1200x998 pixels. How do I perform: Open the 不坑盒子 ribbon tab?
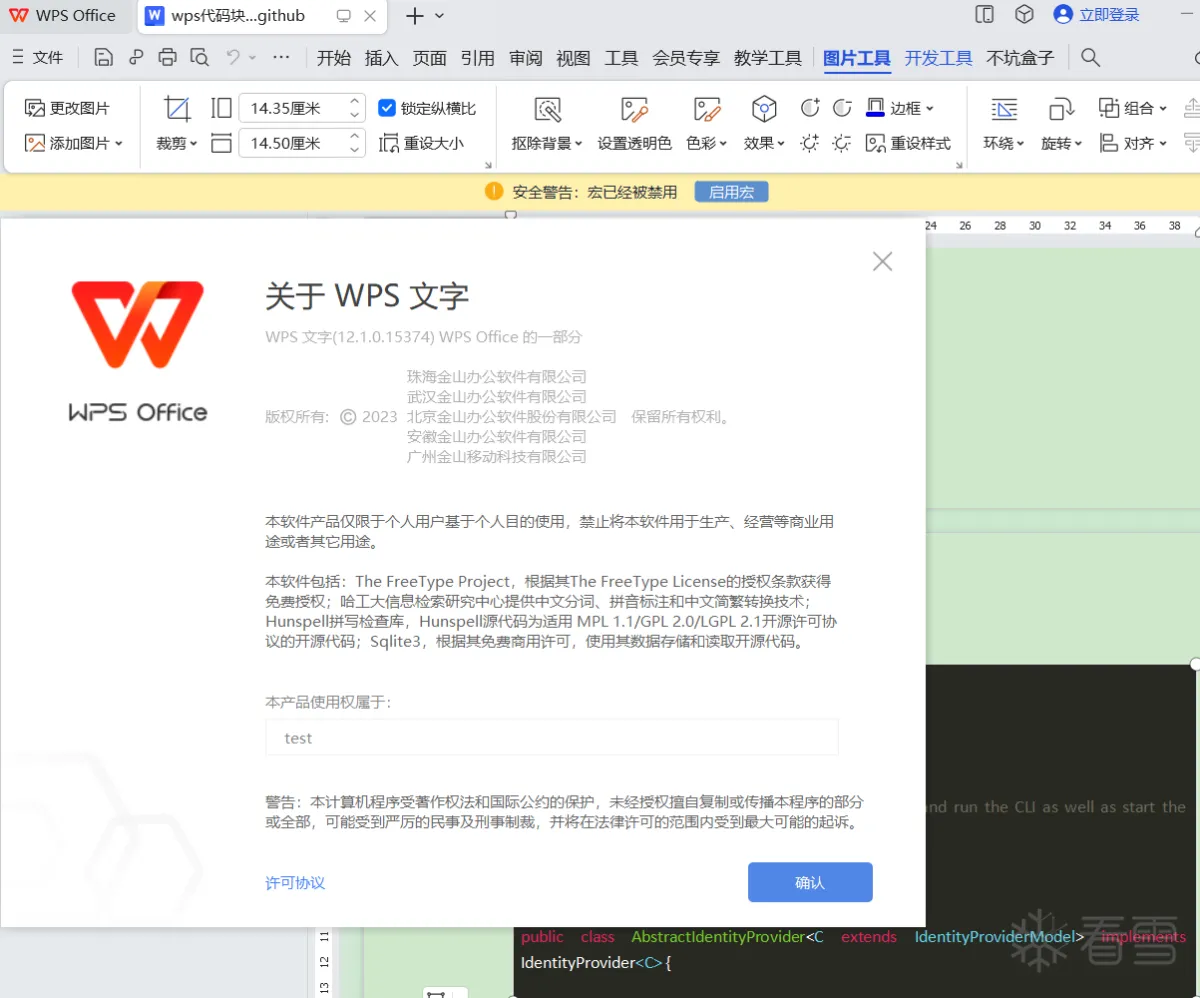click(x=1020, y=58)
